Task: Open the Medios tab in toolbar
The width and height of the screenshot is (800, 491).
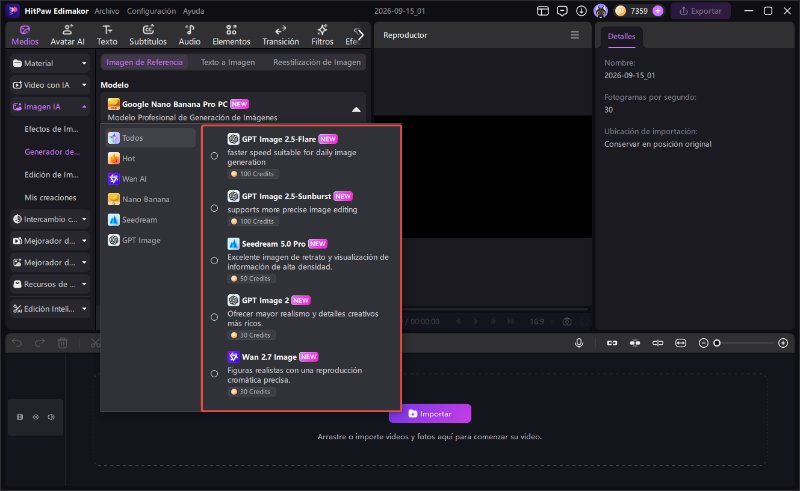Action: 24,35
